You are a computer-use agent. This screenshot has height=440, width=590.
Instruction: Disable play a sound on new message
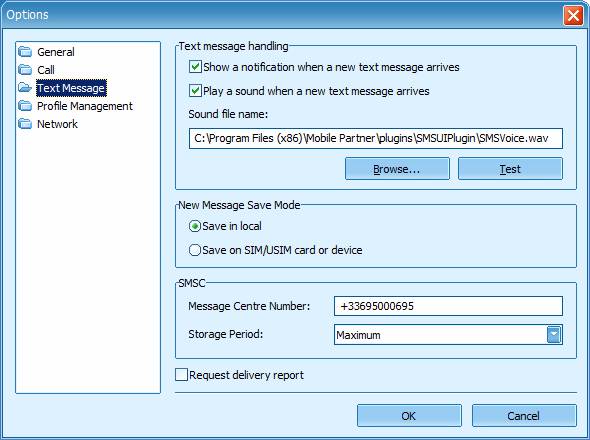pyautogui.click(x=195, y=91)
